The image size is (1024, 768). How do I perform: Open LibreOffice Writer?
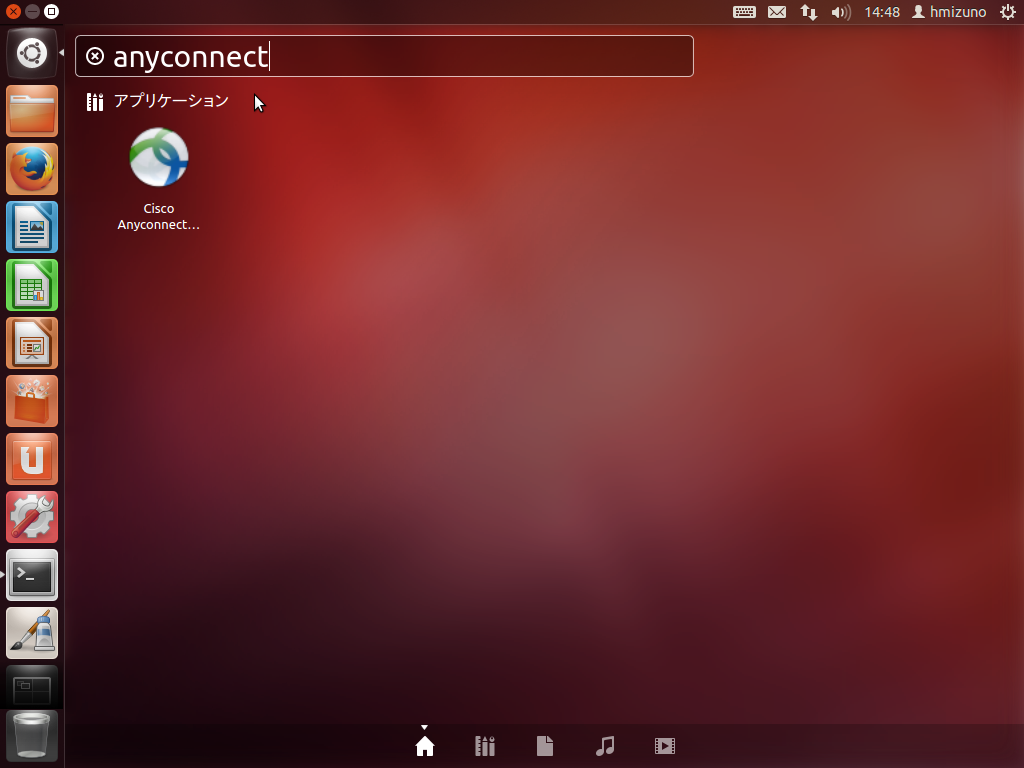(32, 227)
